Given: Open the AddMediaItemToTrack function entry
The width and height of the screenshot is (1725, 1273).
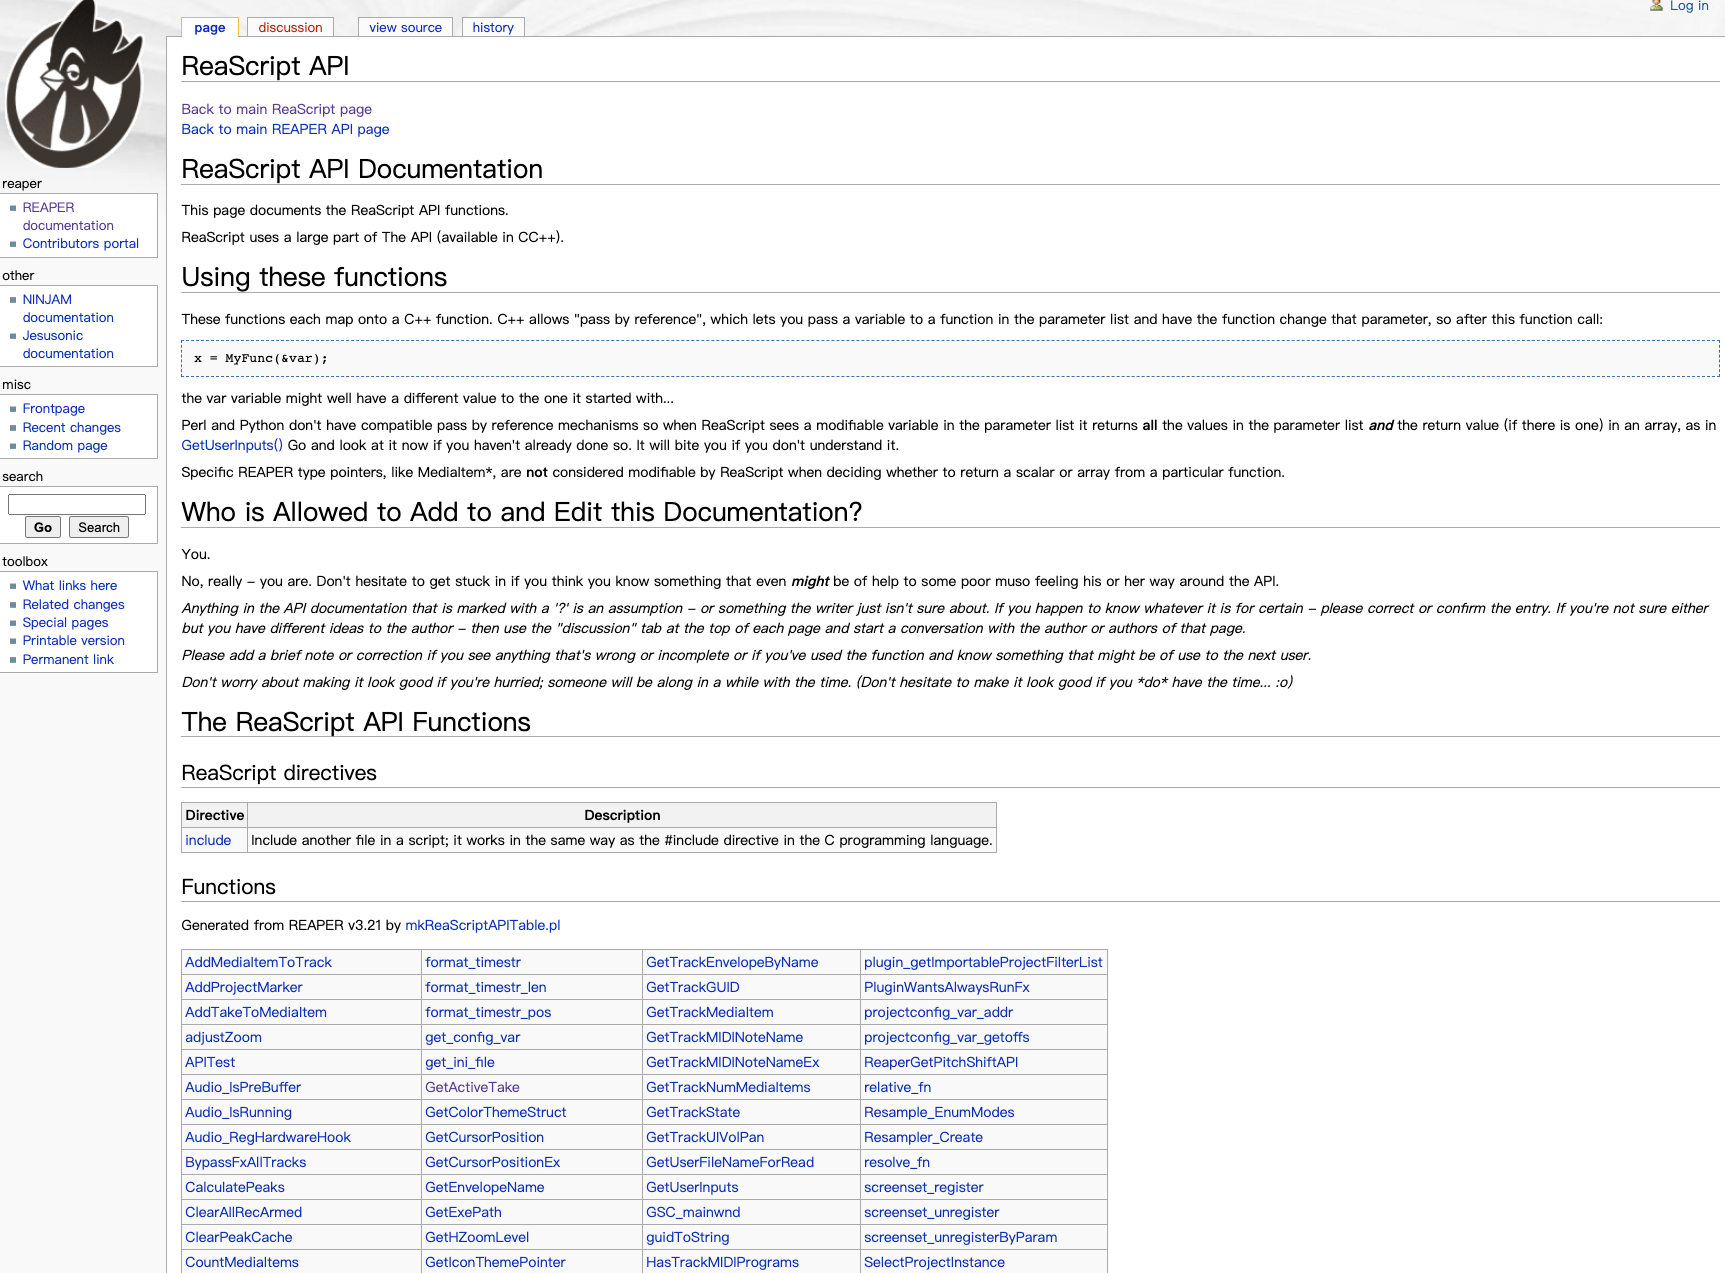Looking at the screenshot, I should (258, 963).
